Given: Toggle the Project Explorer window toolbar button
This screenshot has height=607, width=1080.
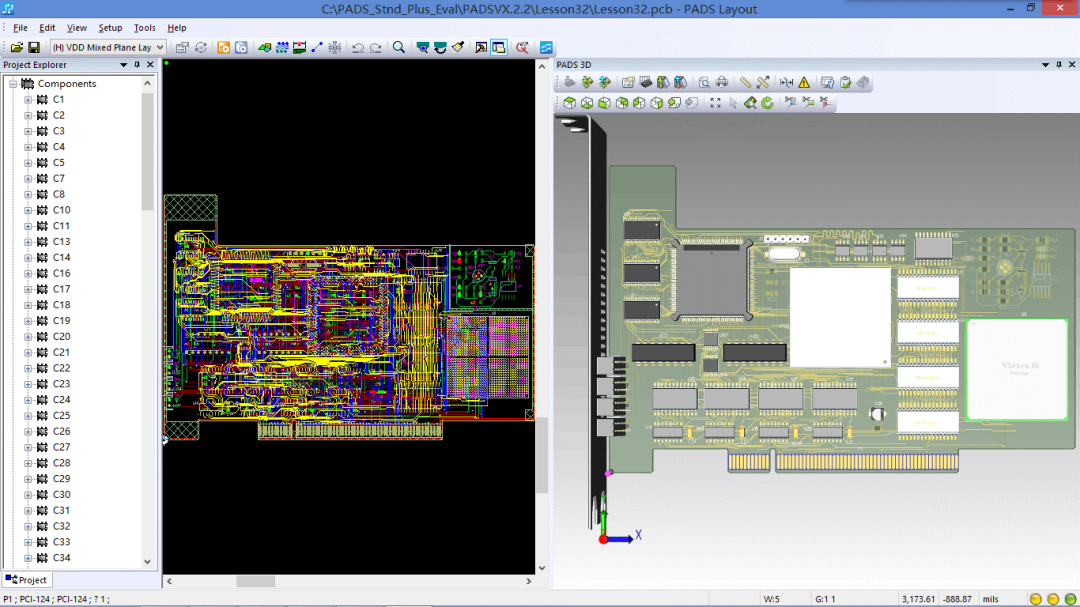Looking at the screenshot, I should click(498, 47).
